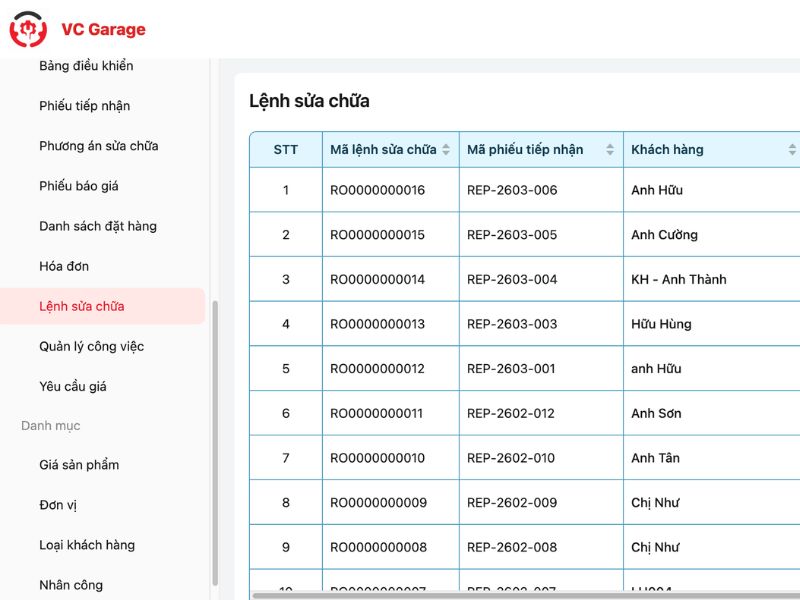Go to Phiếu tiếp nhận page
Screen dimensions: 800x600
tap(85, 106)
